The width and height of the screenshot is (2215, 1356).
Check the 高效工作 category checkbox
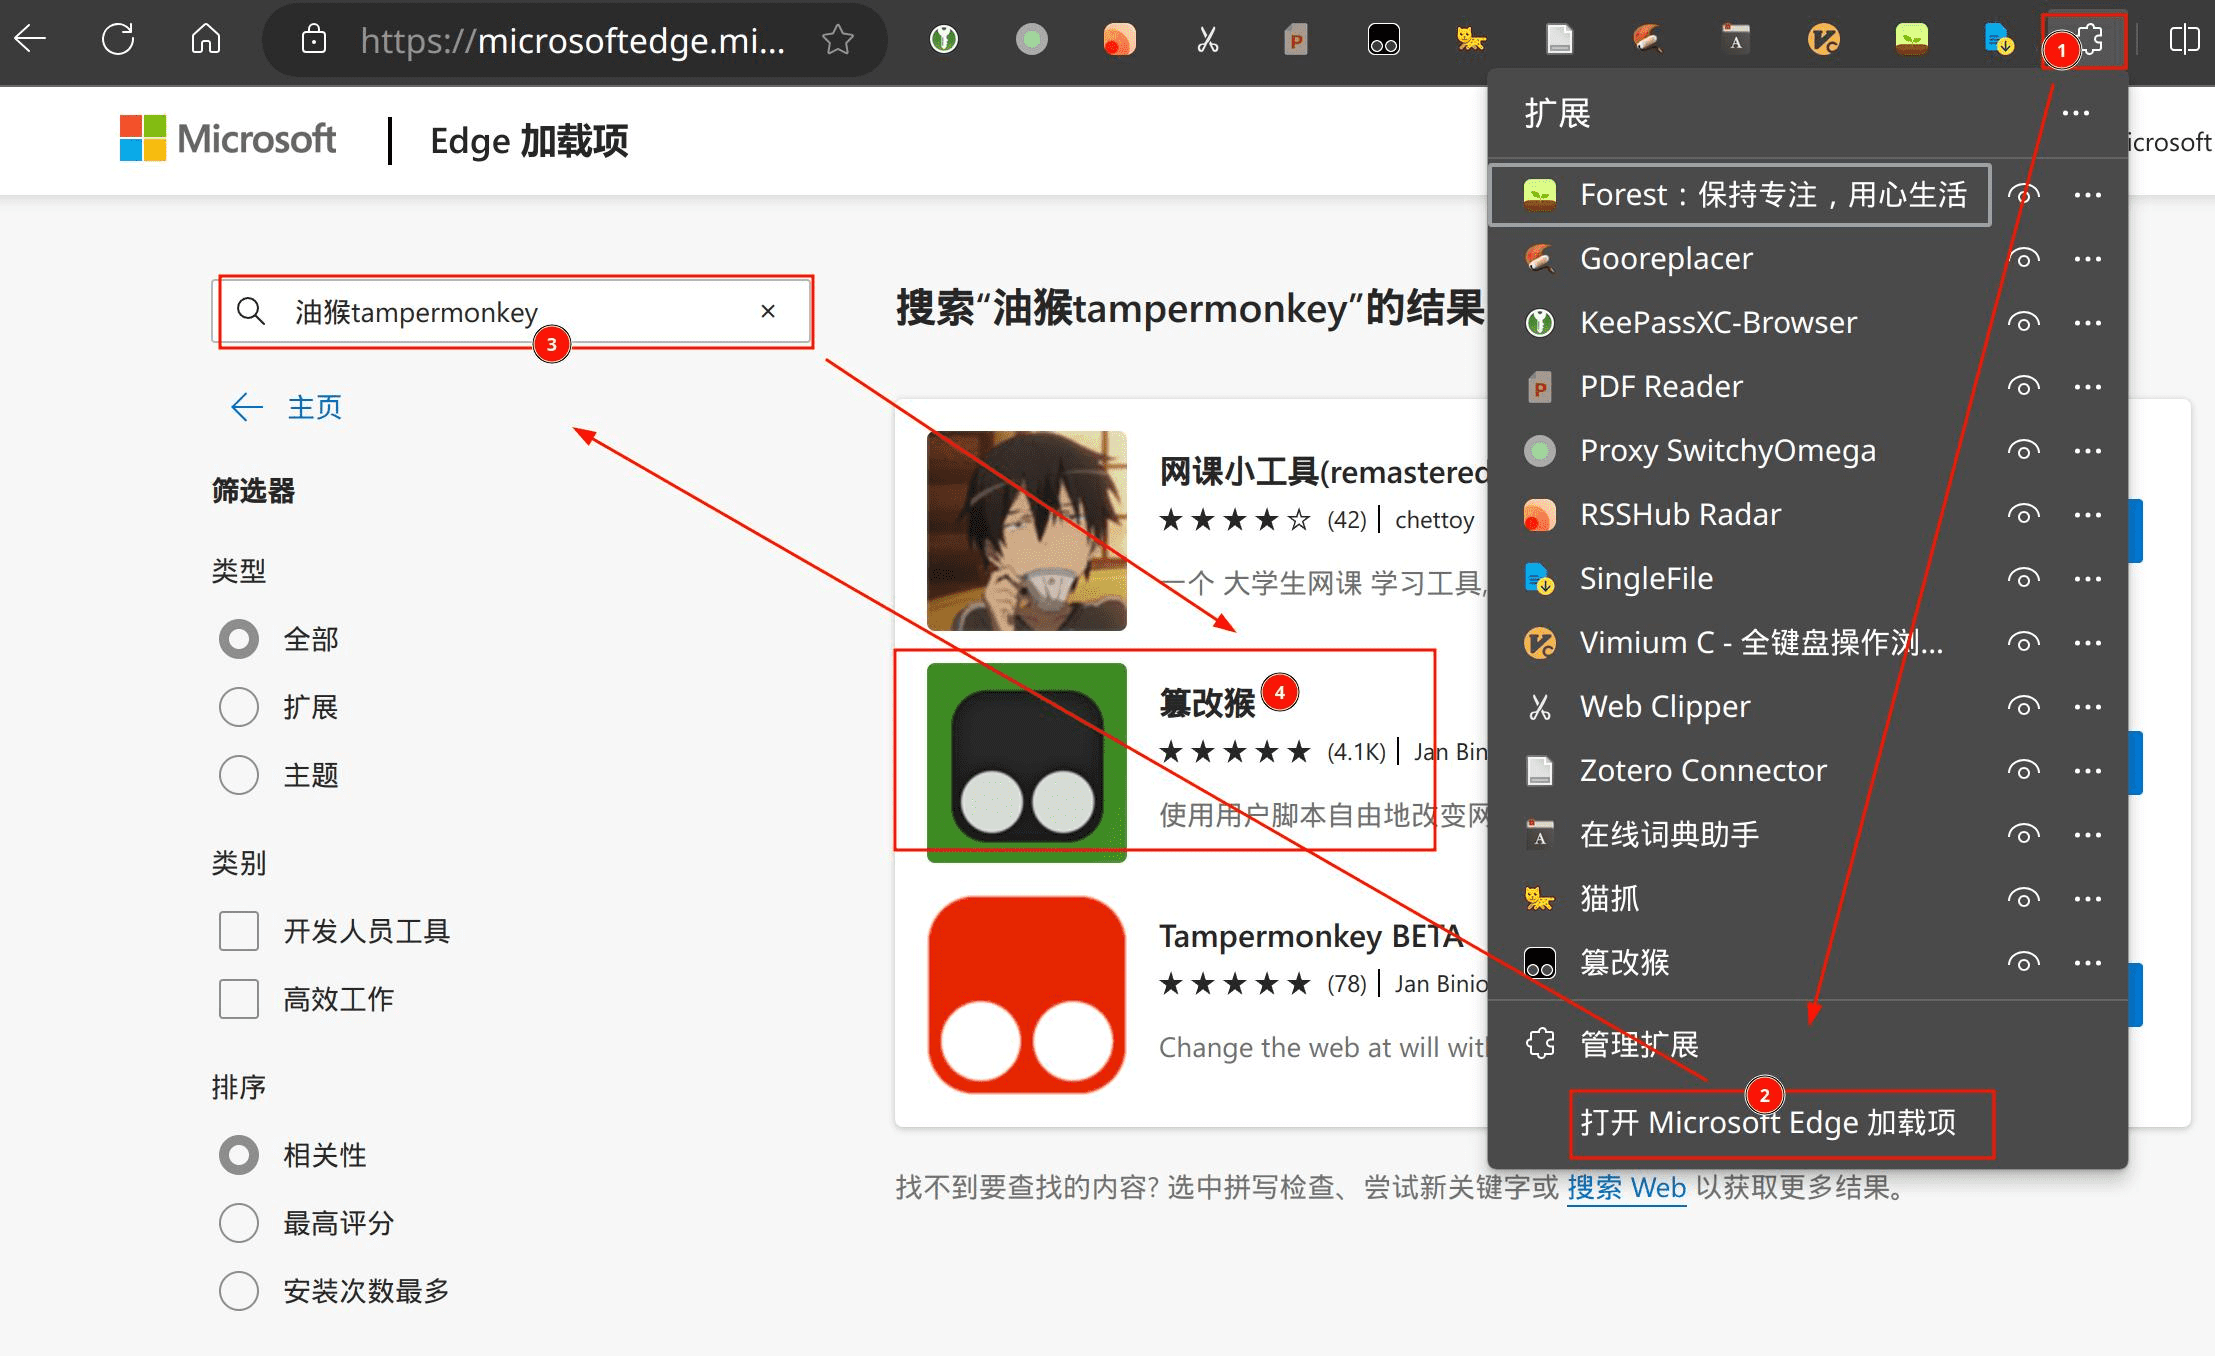click(x=239, y=999)
